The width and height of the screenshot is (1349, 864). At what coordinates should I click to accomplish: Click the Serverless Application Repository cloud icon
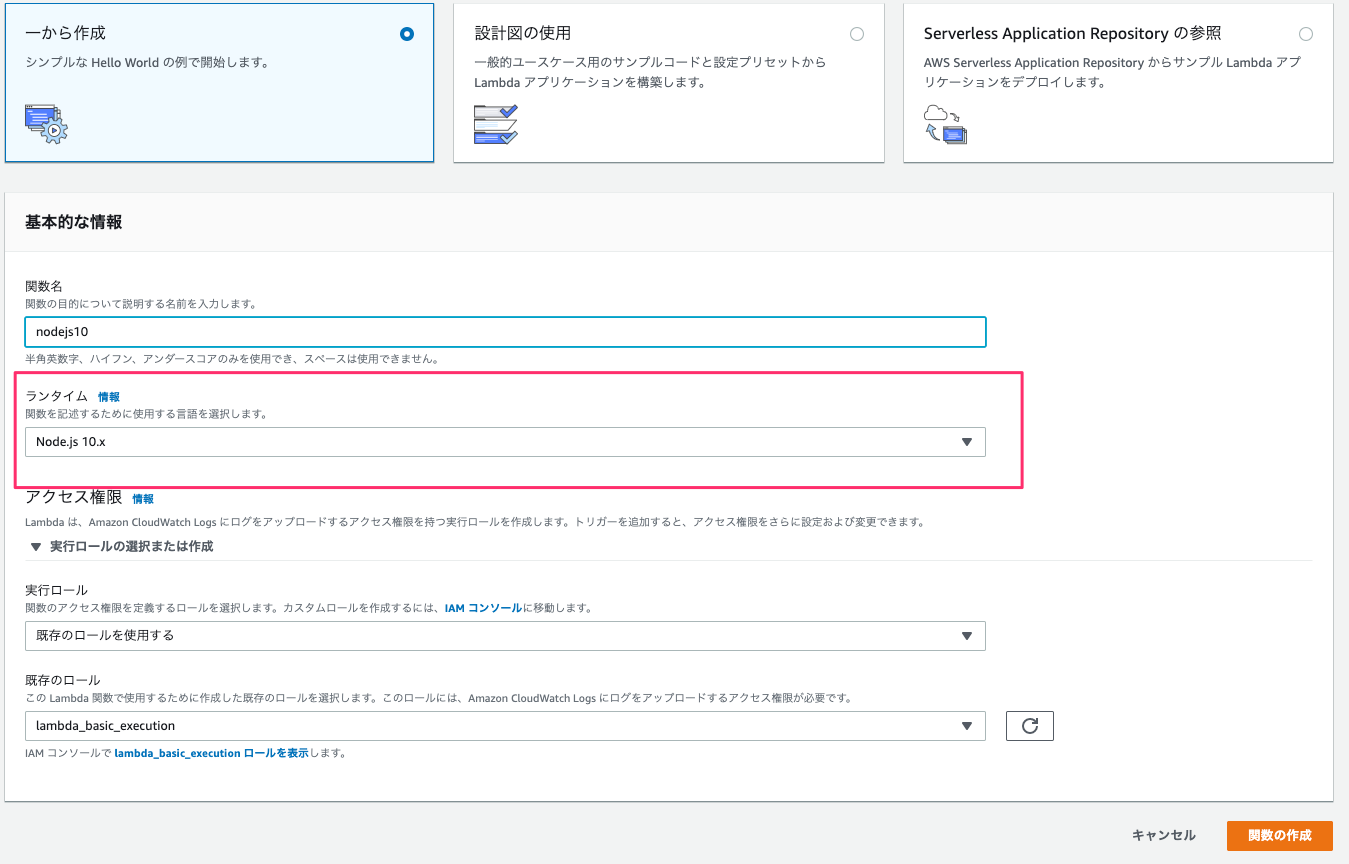944,125
